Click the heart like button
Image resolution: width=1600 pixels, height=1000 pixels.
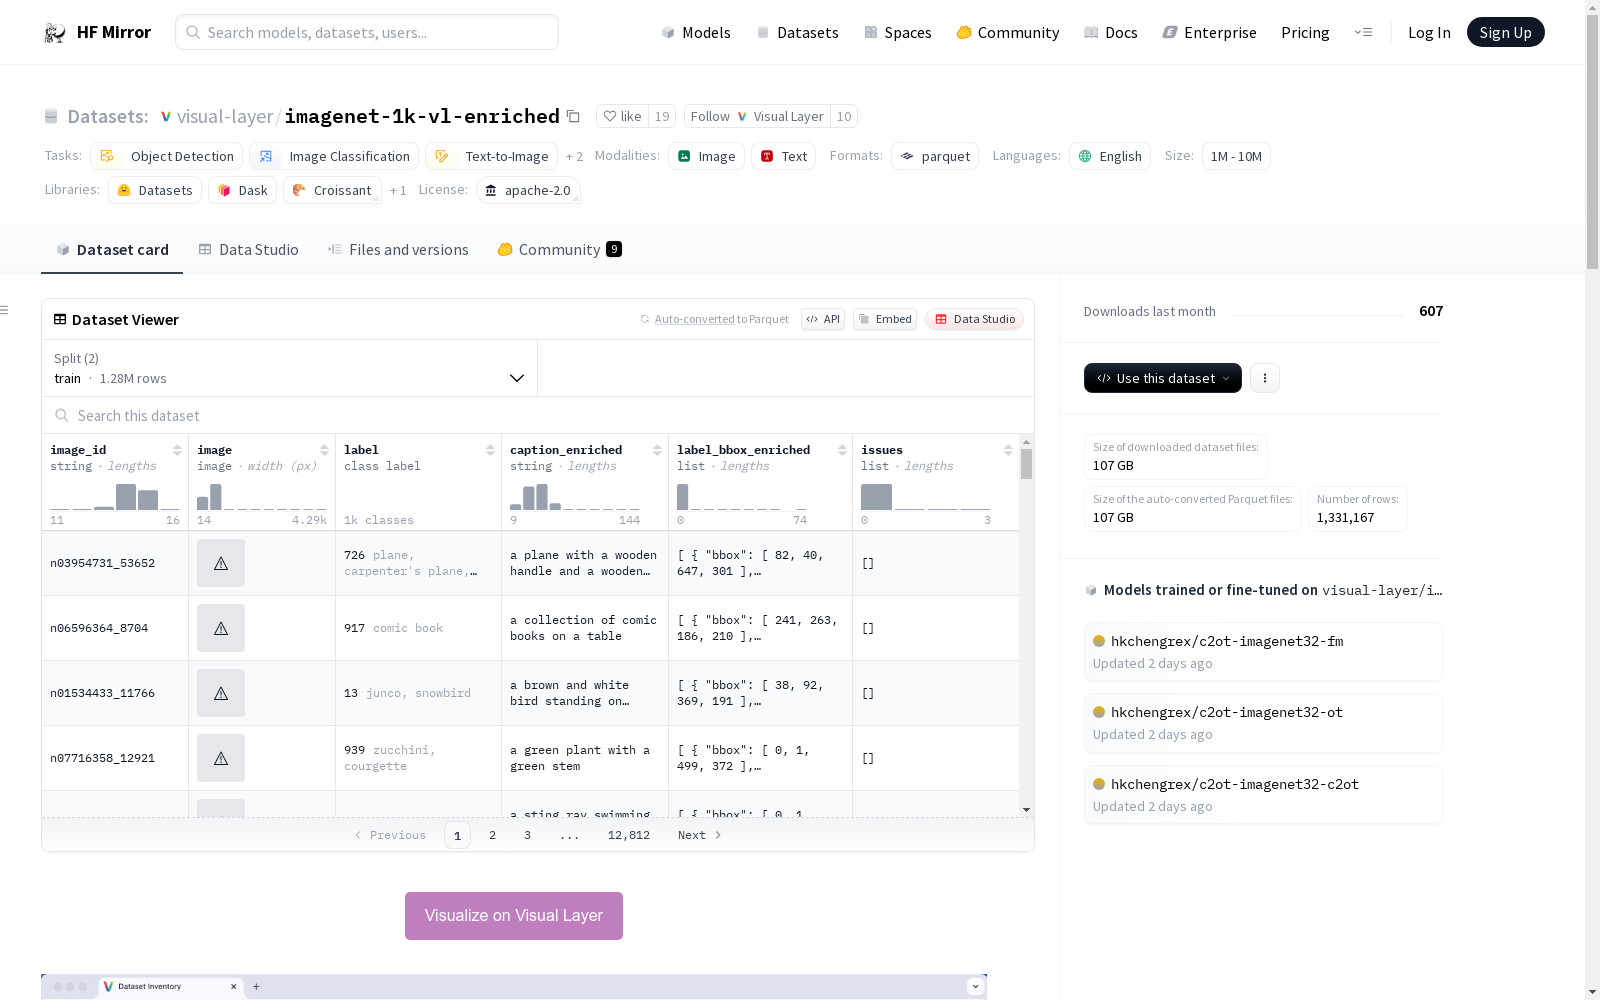(x=622, y=116)
